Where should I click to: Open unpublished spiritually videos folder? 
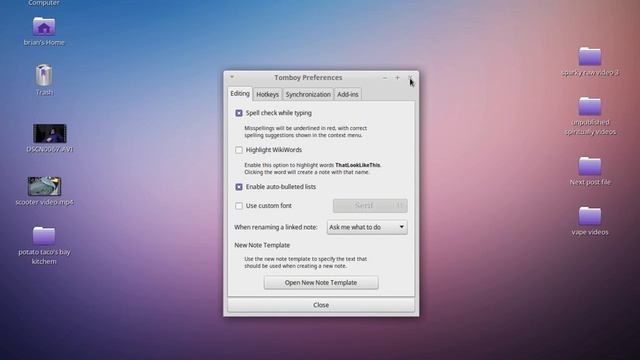(590, 106)
